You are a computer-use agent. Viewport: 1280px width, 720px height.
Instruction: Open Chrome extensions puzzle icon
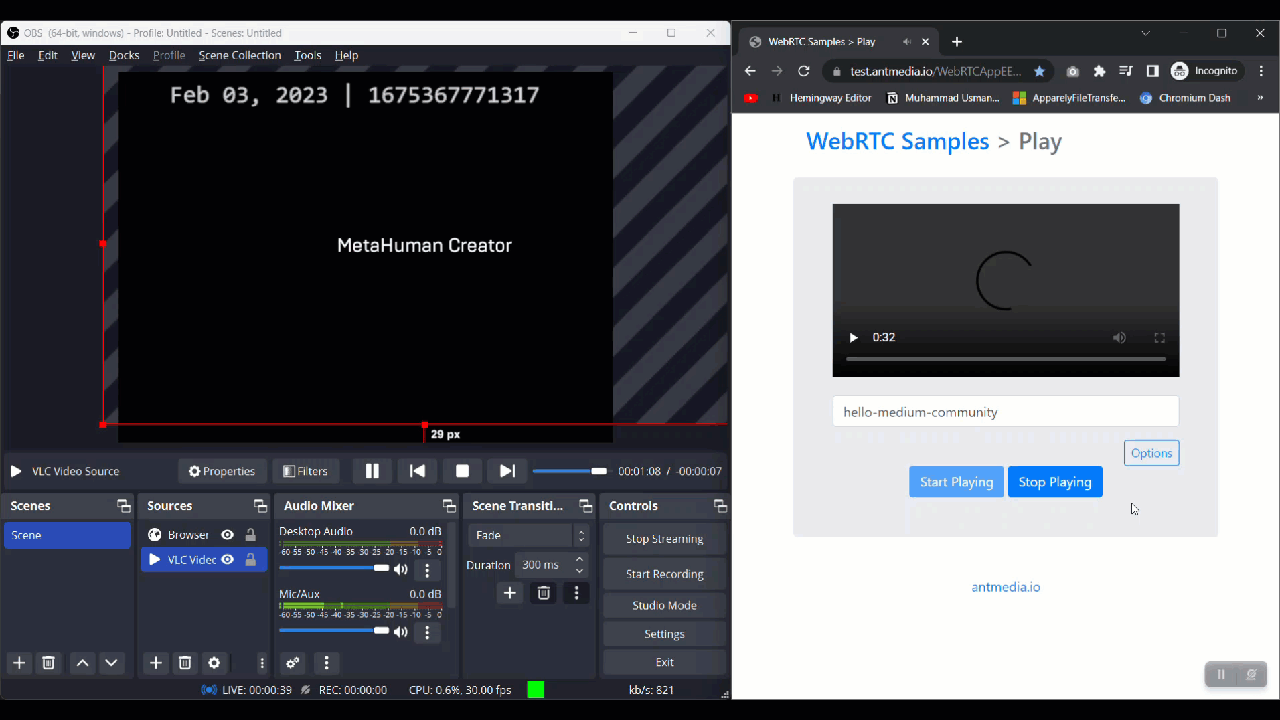[1100, 71]
